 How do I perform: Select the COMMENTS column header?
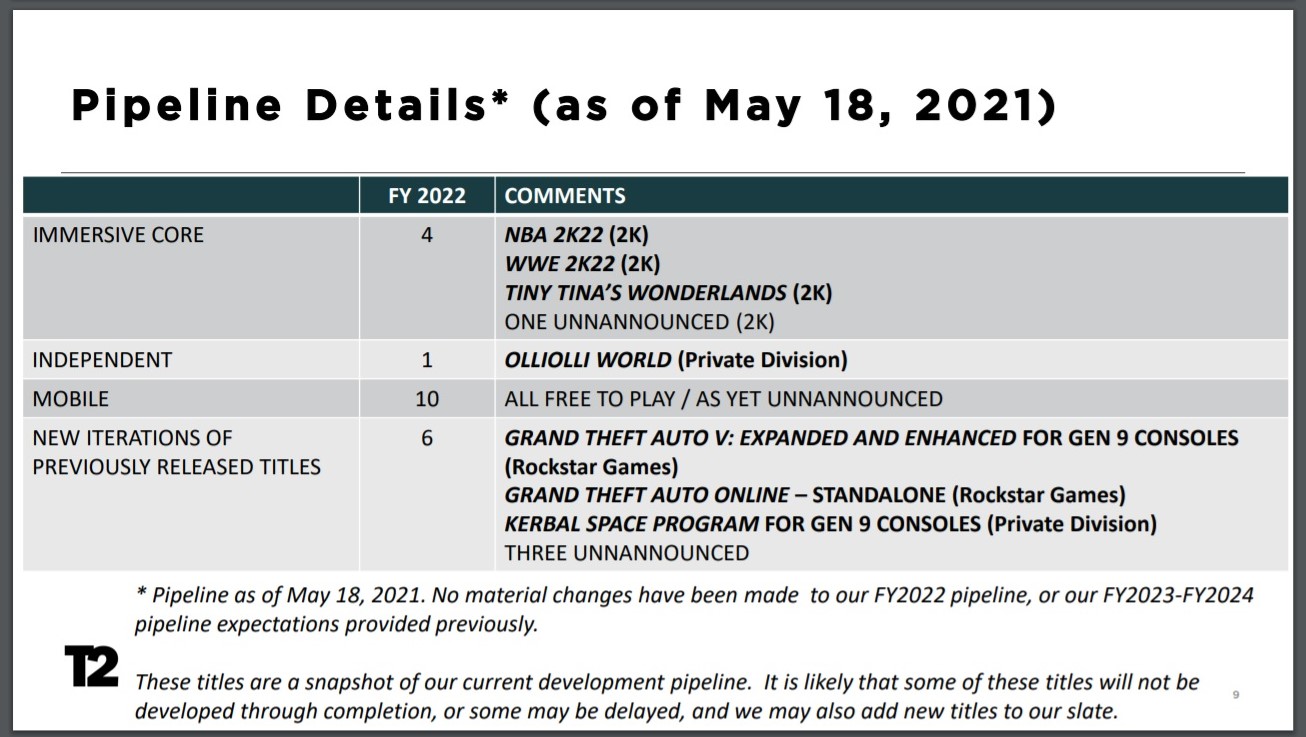[x=564, y=196]
